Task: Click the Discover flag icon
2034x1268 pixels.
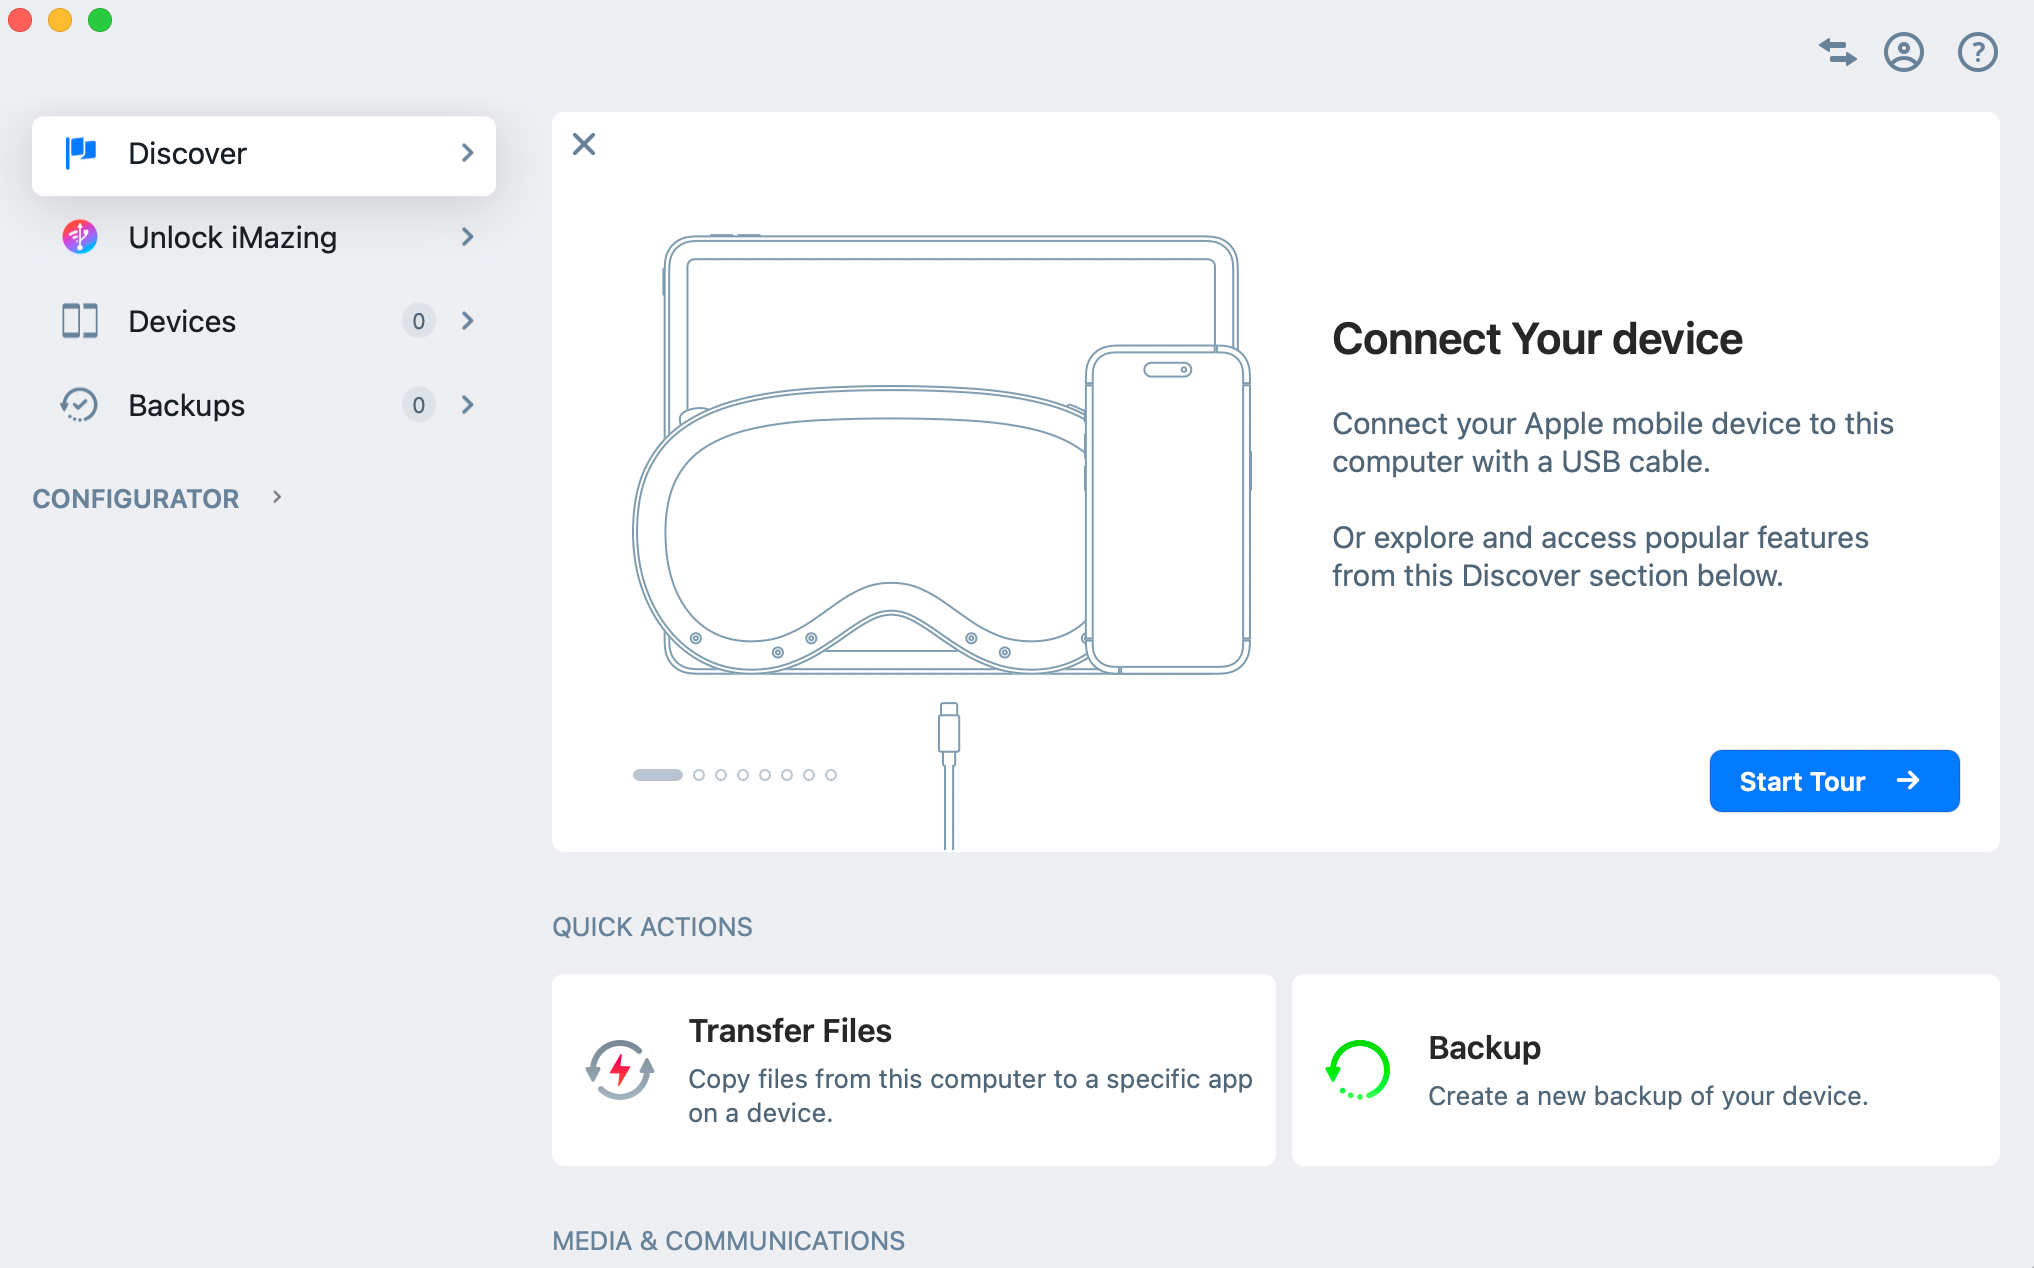Action: [81, 153]
